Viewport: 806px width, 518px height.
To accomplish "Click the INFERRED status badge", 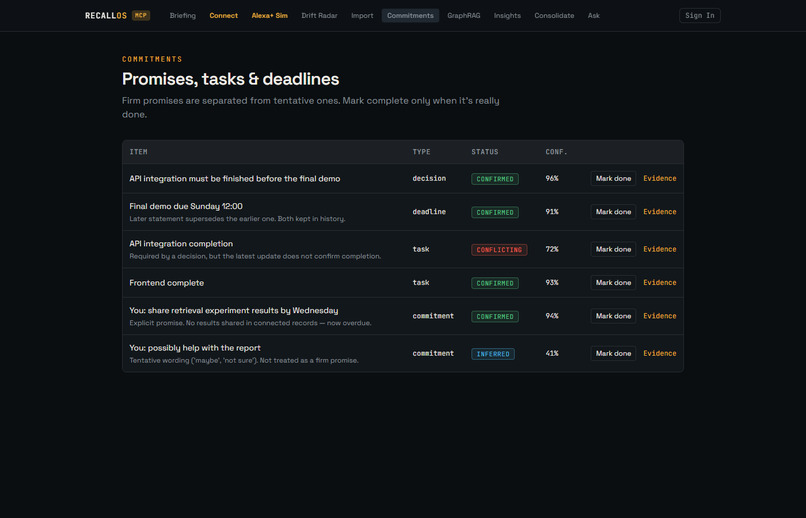I will click(493, 354).
